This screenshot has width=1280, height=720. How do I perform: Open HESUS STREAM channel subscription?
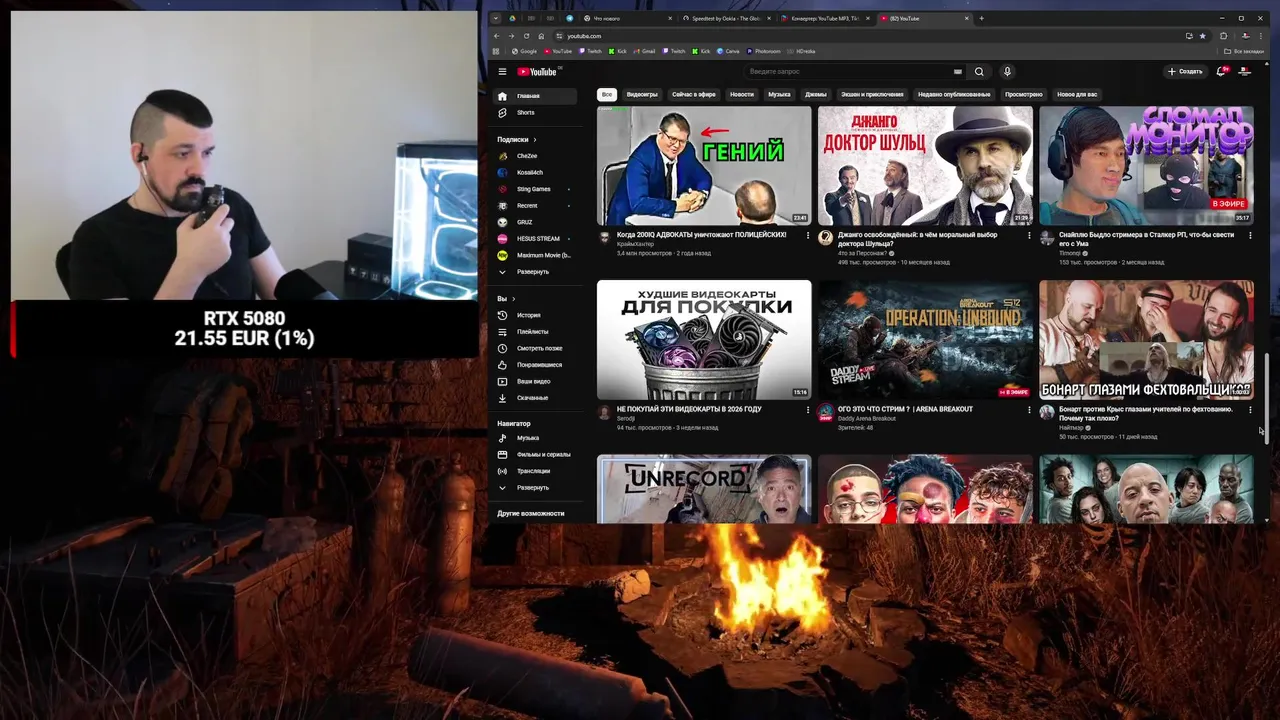click(x=536, y=239)
